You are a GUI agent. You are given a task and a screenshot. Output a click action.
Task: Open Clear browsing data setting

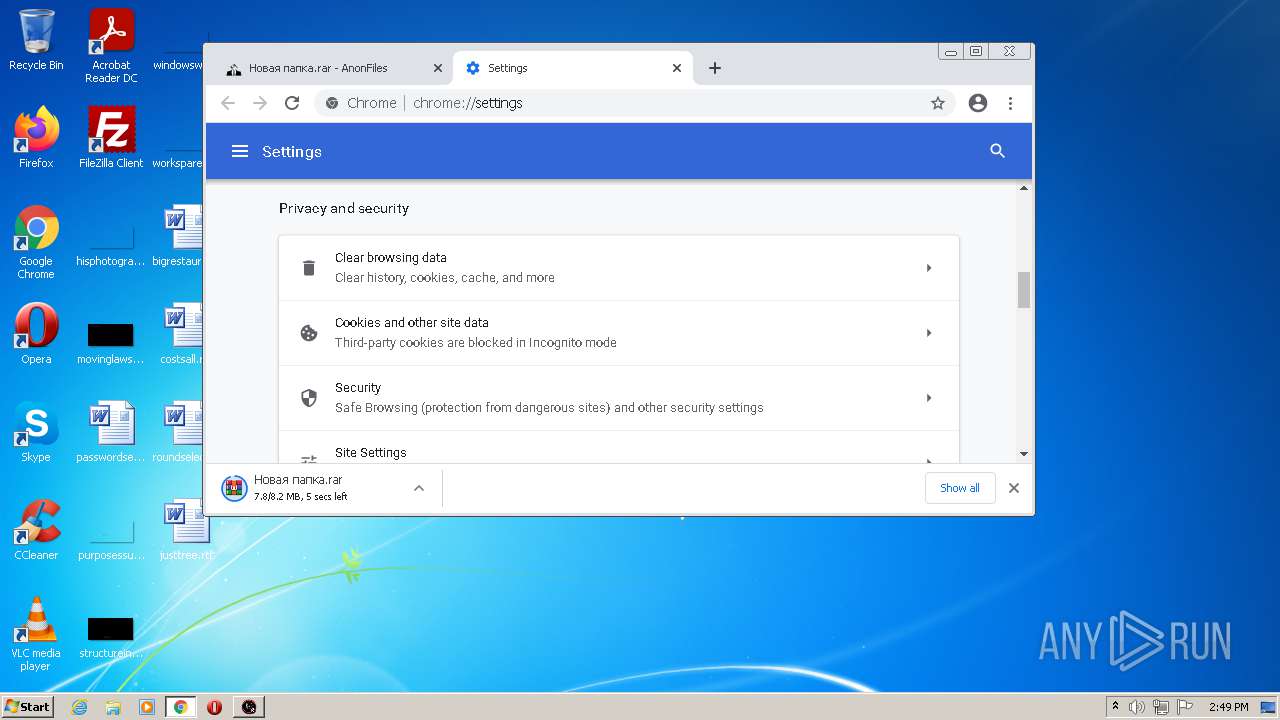(619, 268)
